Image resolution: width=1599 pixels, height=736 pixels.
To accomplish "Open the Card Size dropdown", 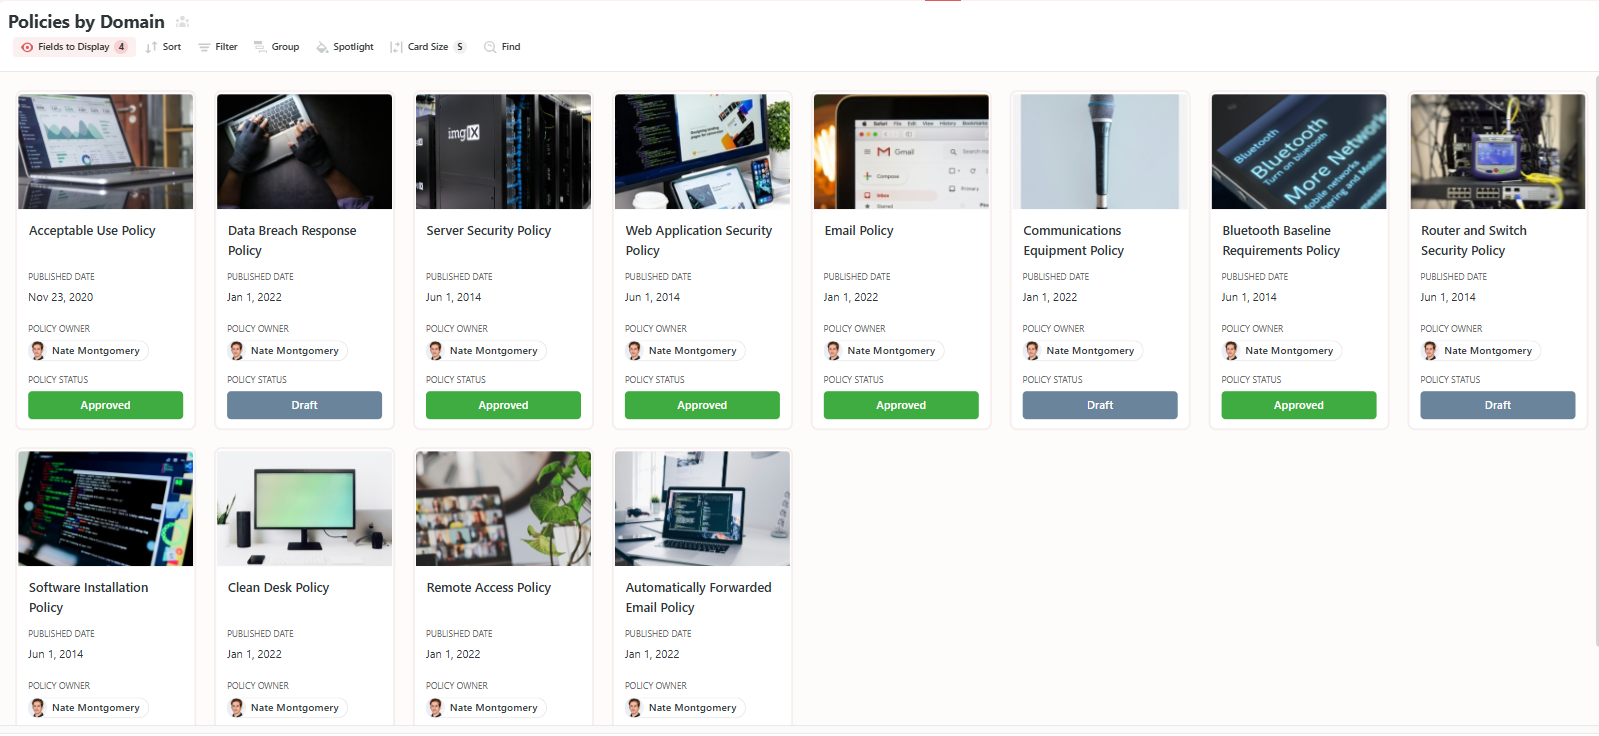I will (x=428, y=47).
